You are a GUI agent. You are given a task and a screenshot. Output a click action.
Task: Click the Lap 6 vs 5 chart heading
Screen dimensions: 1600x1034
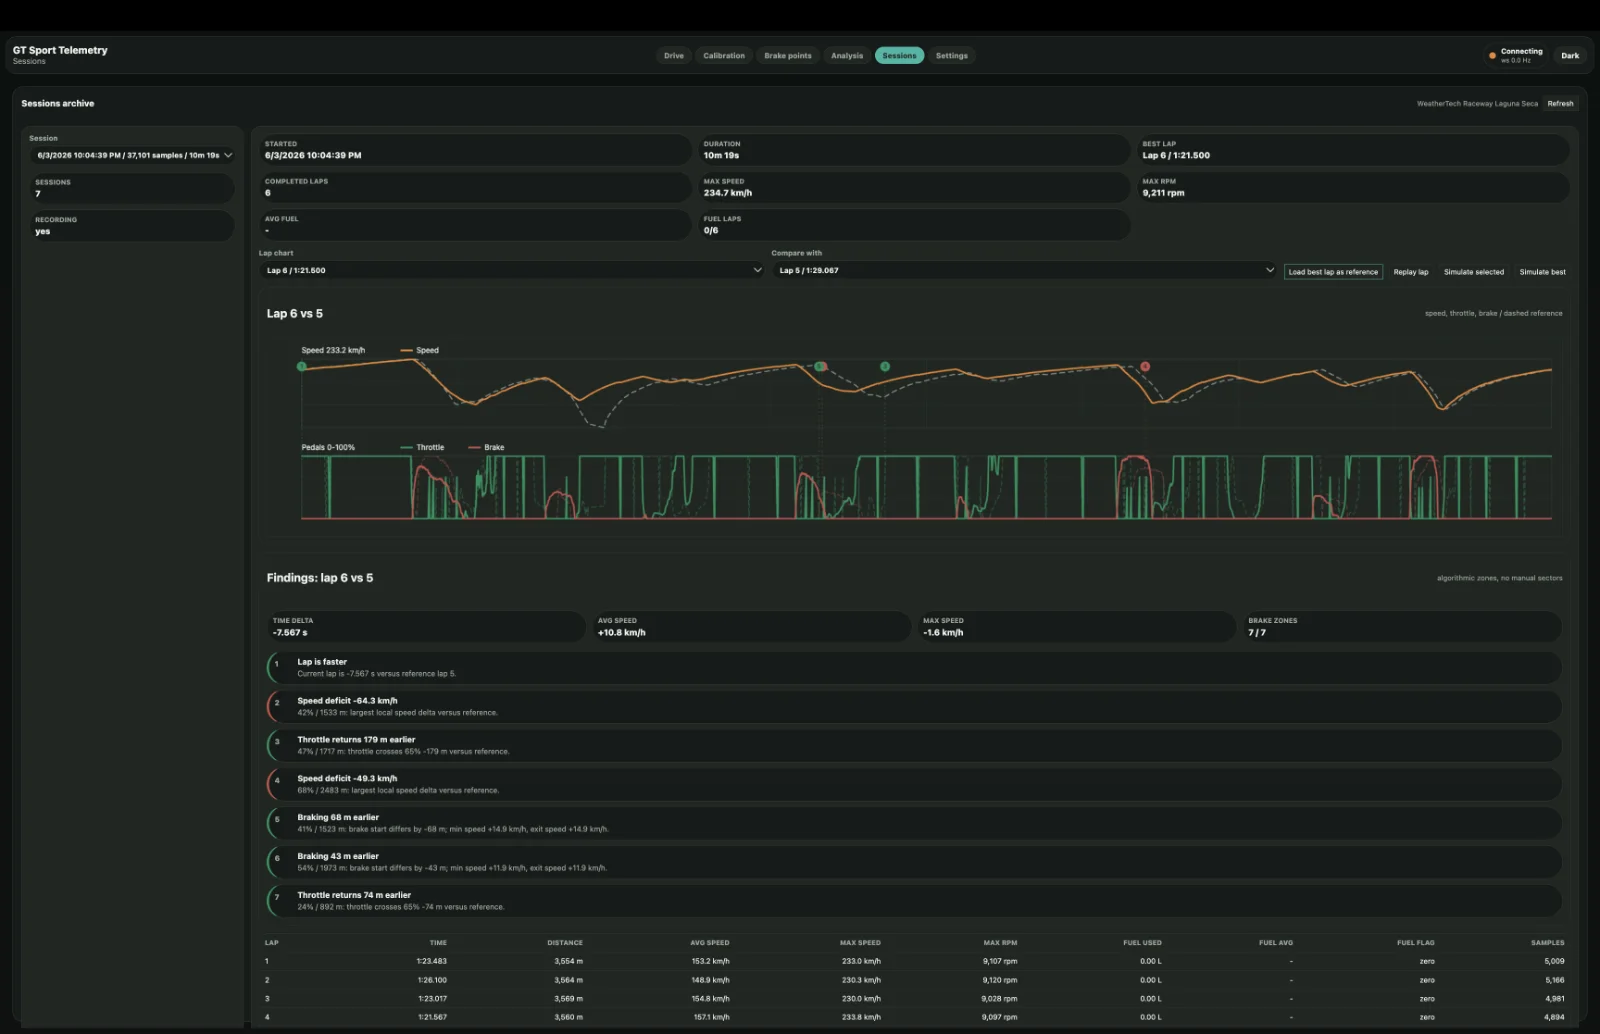coord(294,314)
